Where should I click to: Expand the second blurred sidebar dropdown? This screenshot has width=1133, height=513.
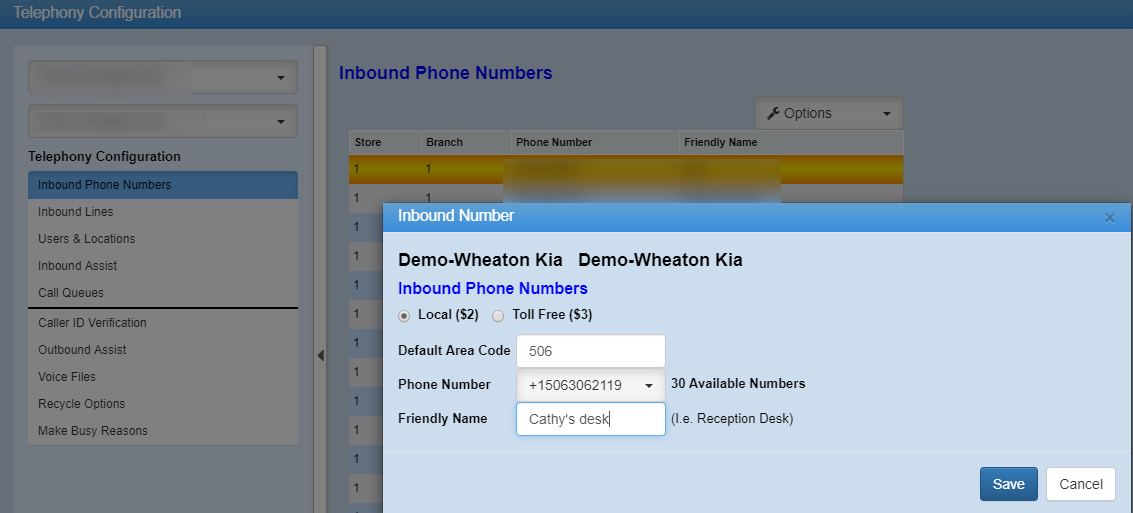pyautogui.click(x=163, y=121)
